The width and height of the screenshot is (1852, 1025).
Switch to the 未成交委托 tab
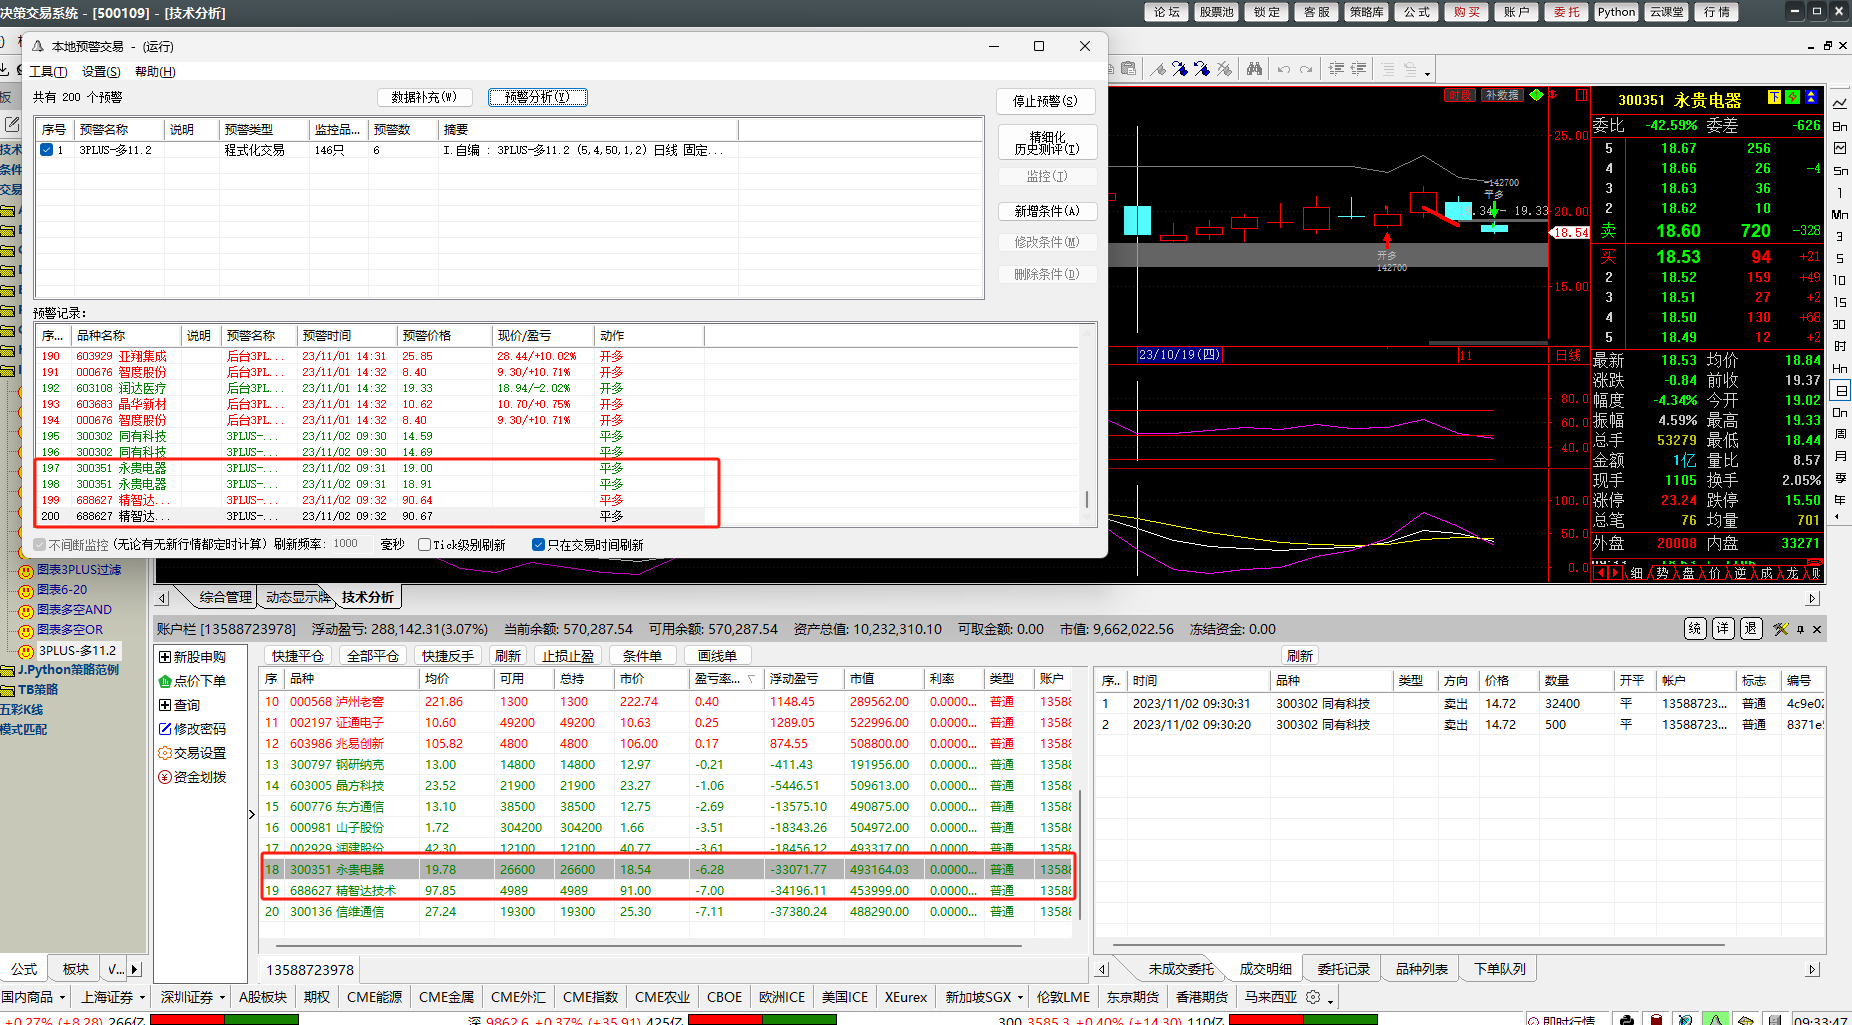[1180, 969]
